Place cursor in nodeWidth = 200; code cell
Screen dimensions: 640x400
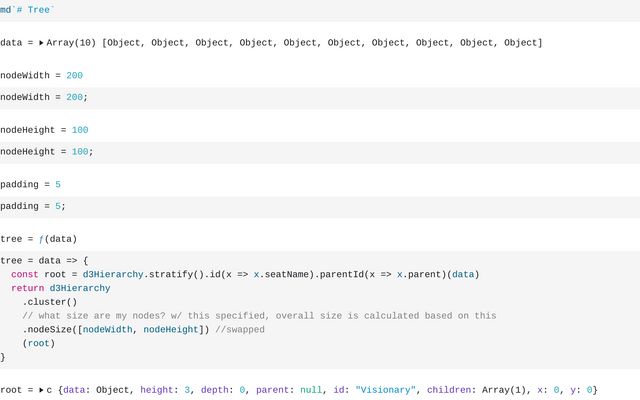coord(44,97)
